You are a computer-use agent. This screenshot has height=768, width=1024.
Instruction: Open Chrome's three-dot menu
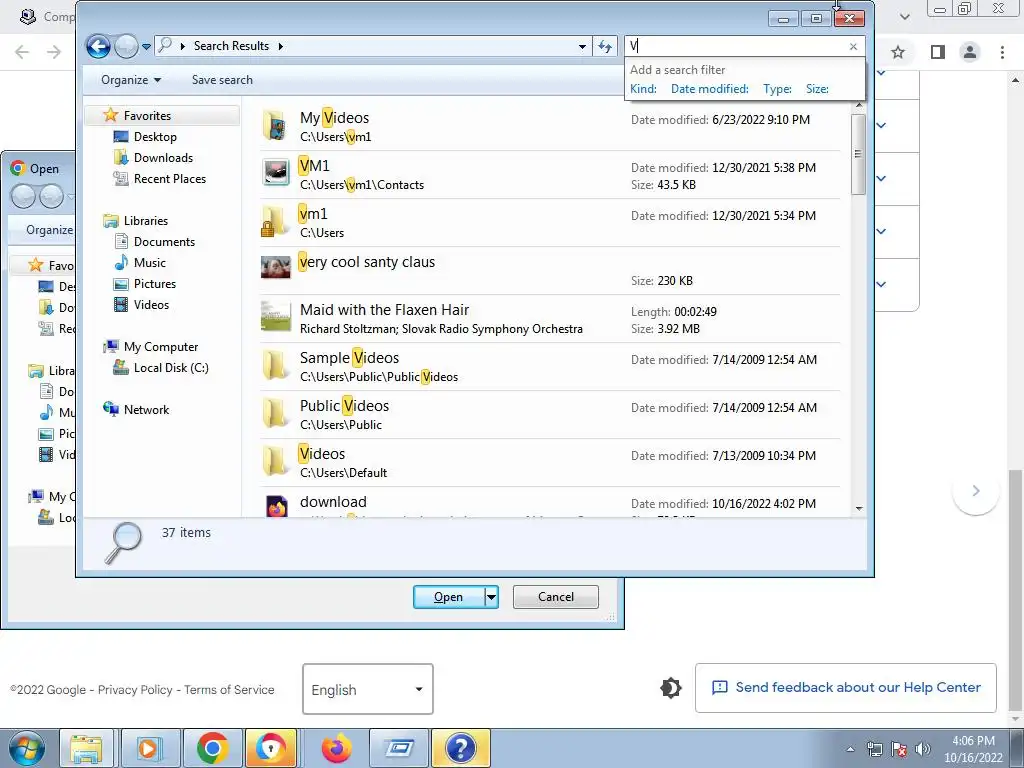[1002, 52]
